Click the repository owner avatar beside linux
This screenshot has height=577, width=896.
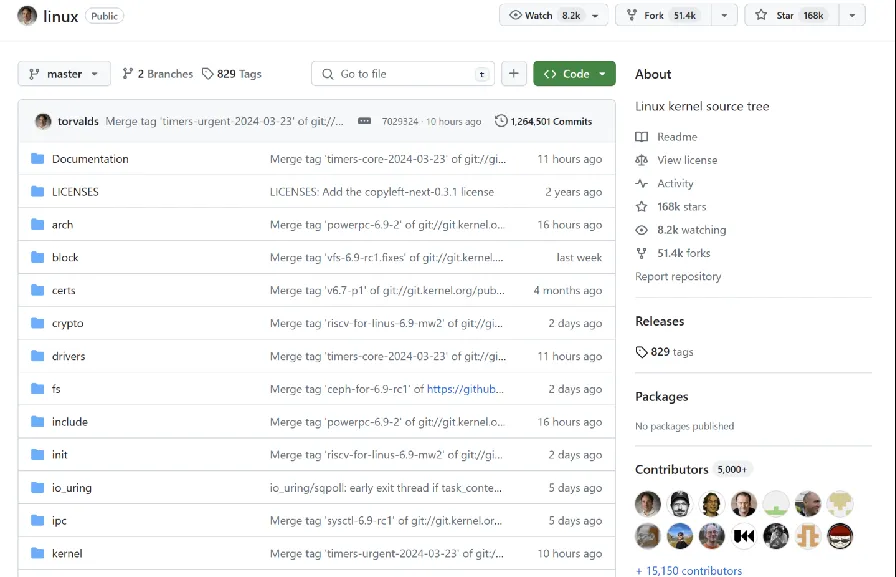[x=27, y=15]
